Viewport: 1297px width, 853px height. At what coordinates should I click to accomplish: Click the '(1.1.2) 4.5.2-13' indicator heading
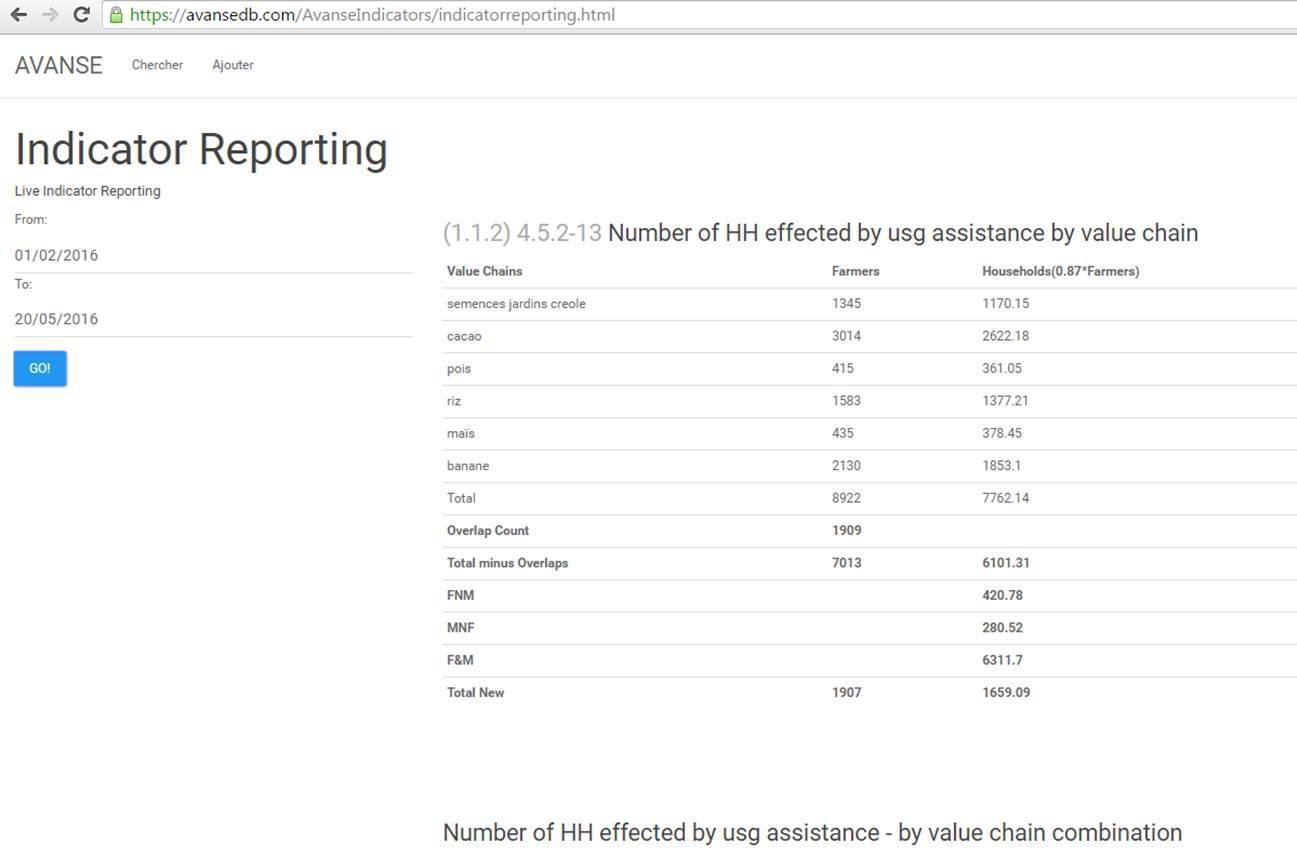point(522,233)
